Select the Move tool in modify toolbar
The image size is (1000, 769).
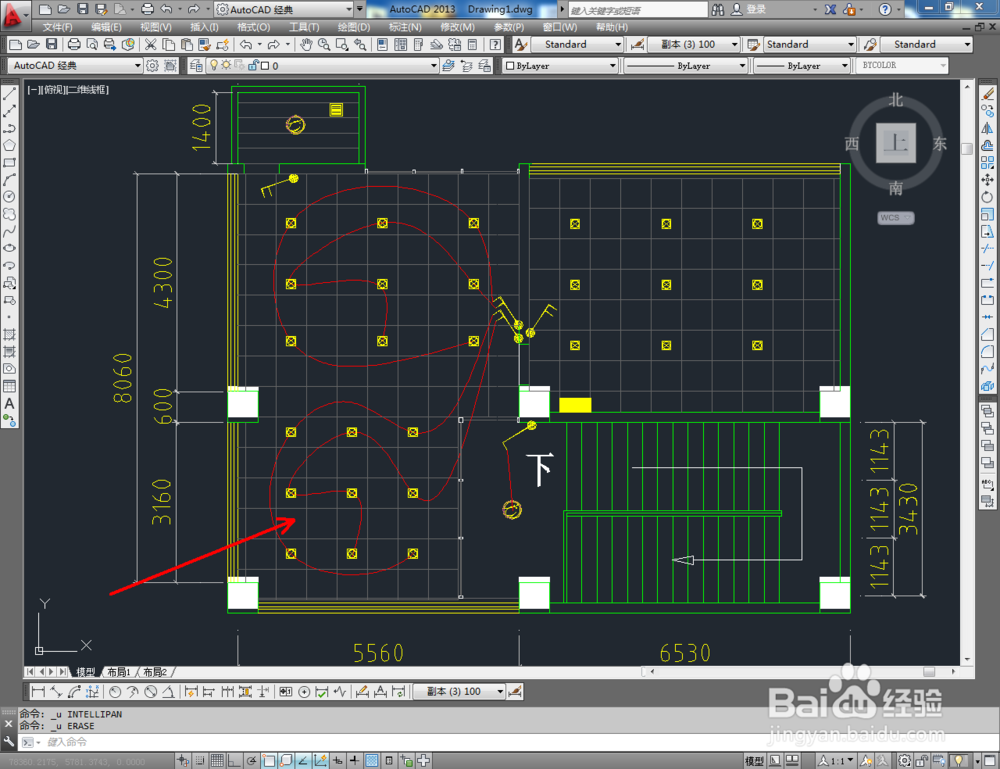click(988, 180)
